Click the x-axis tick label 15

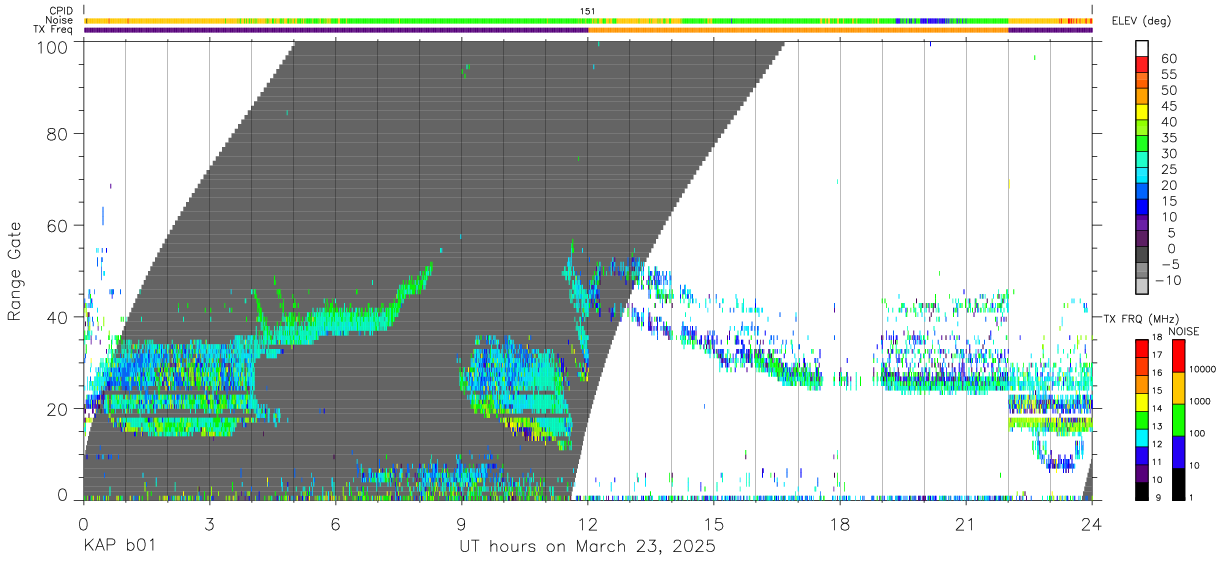[x=713, y=525]
